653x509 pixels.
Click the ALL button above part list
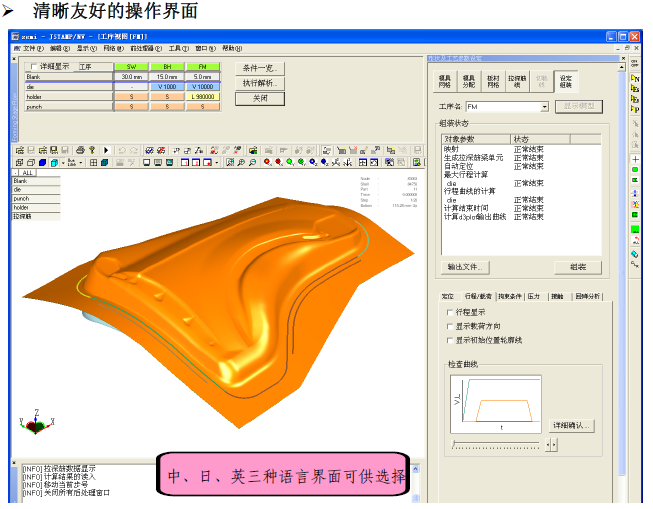pos(27,173)
